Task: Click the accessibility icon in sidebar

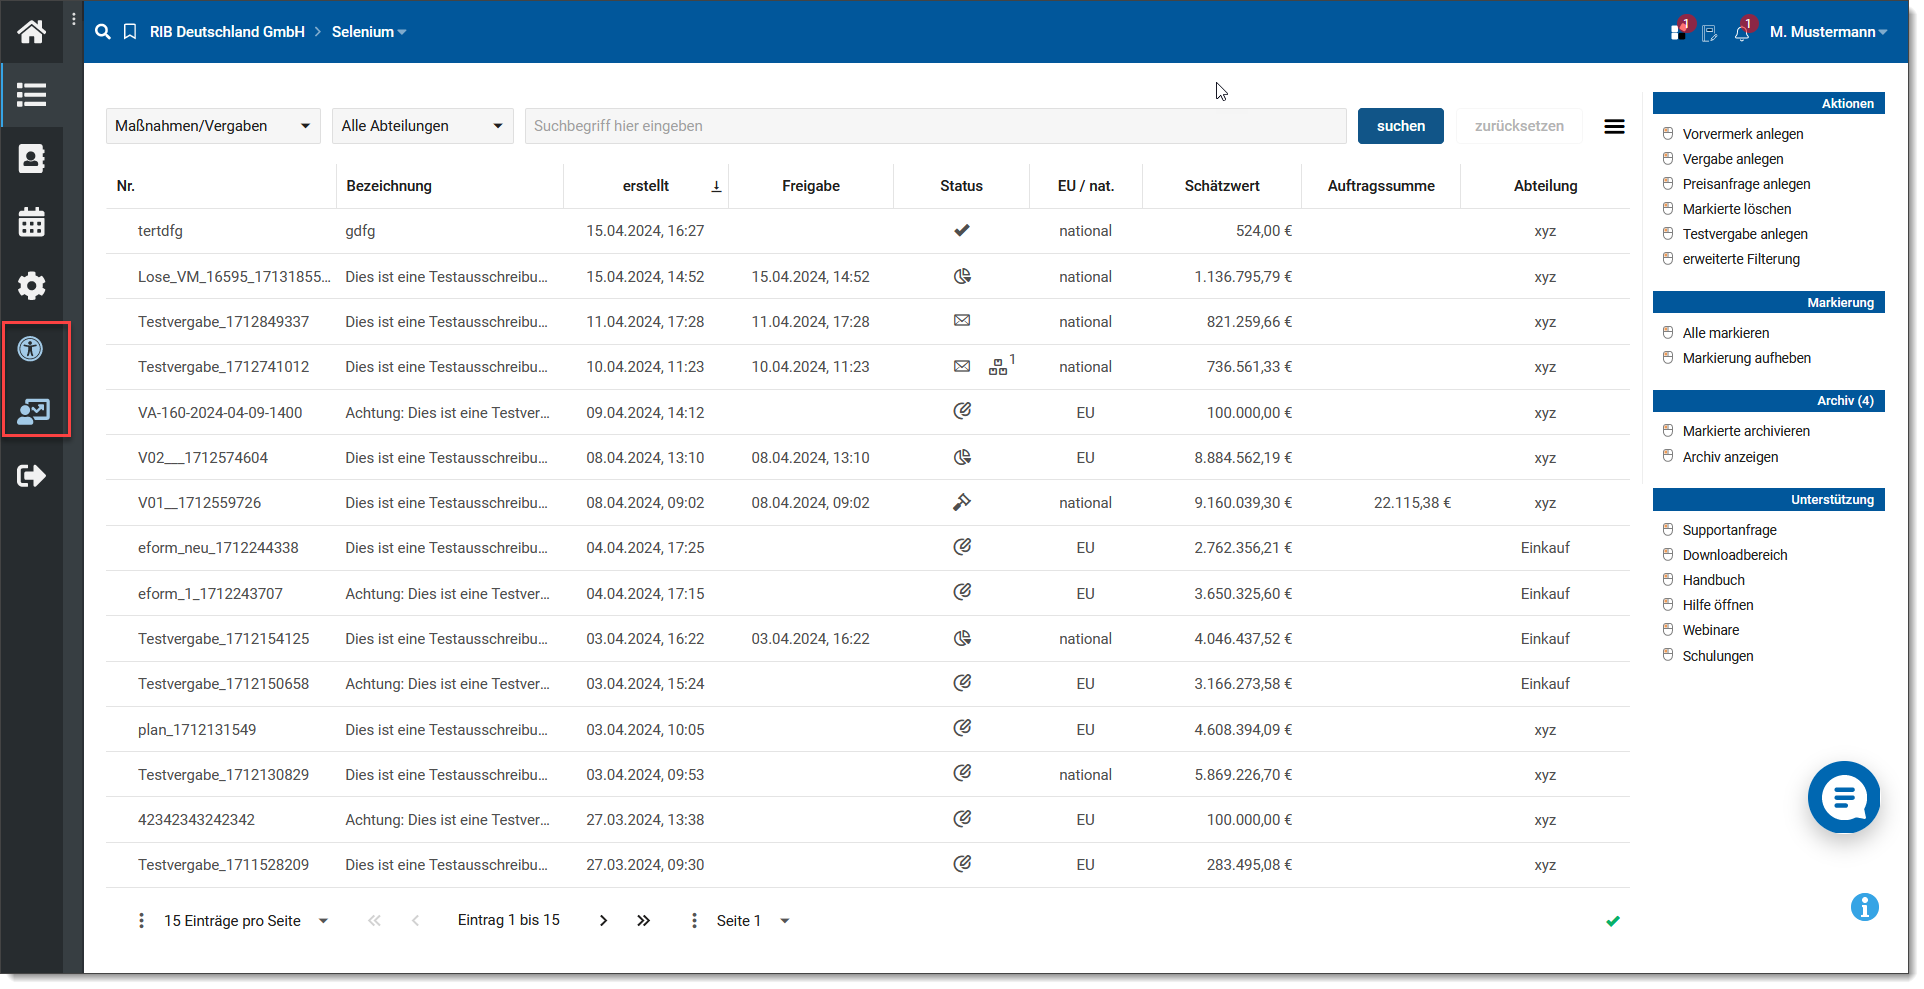Action: click(31, 349)
